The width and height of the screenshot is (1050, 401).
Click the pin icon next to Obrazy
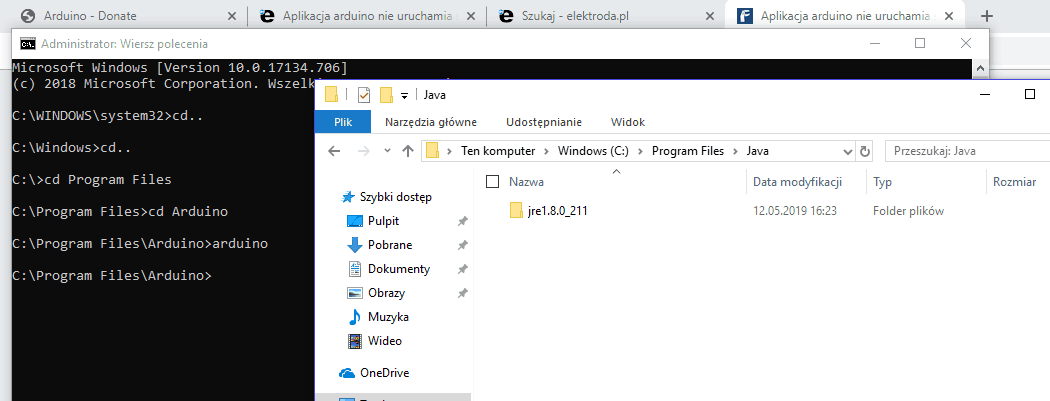point(462,293)
